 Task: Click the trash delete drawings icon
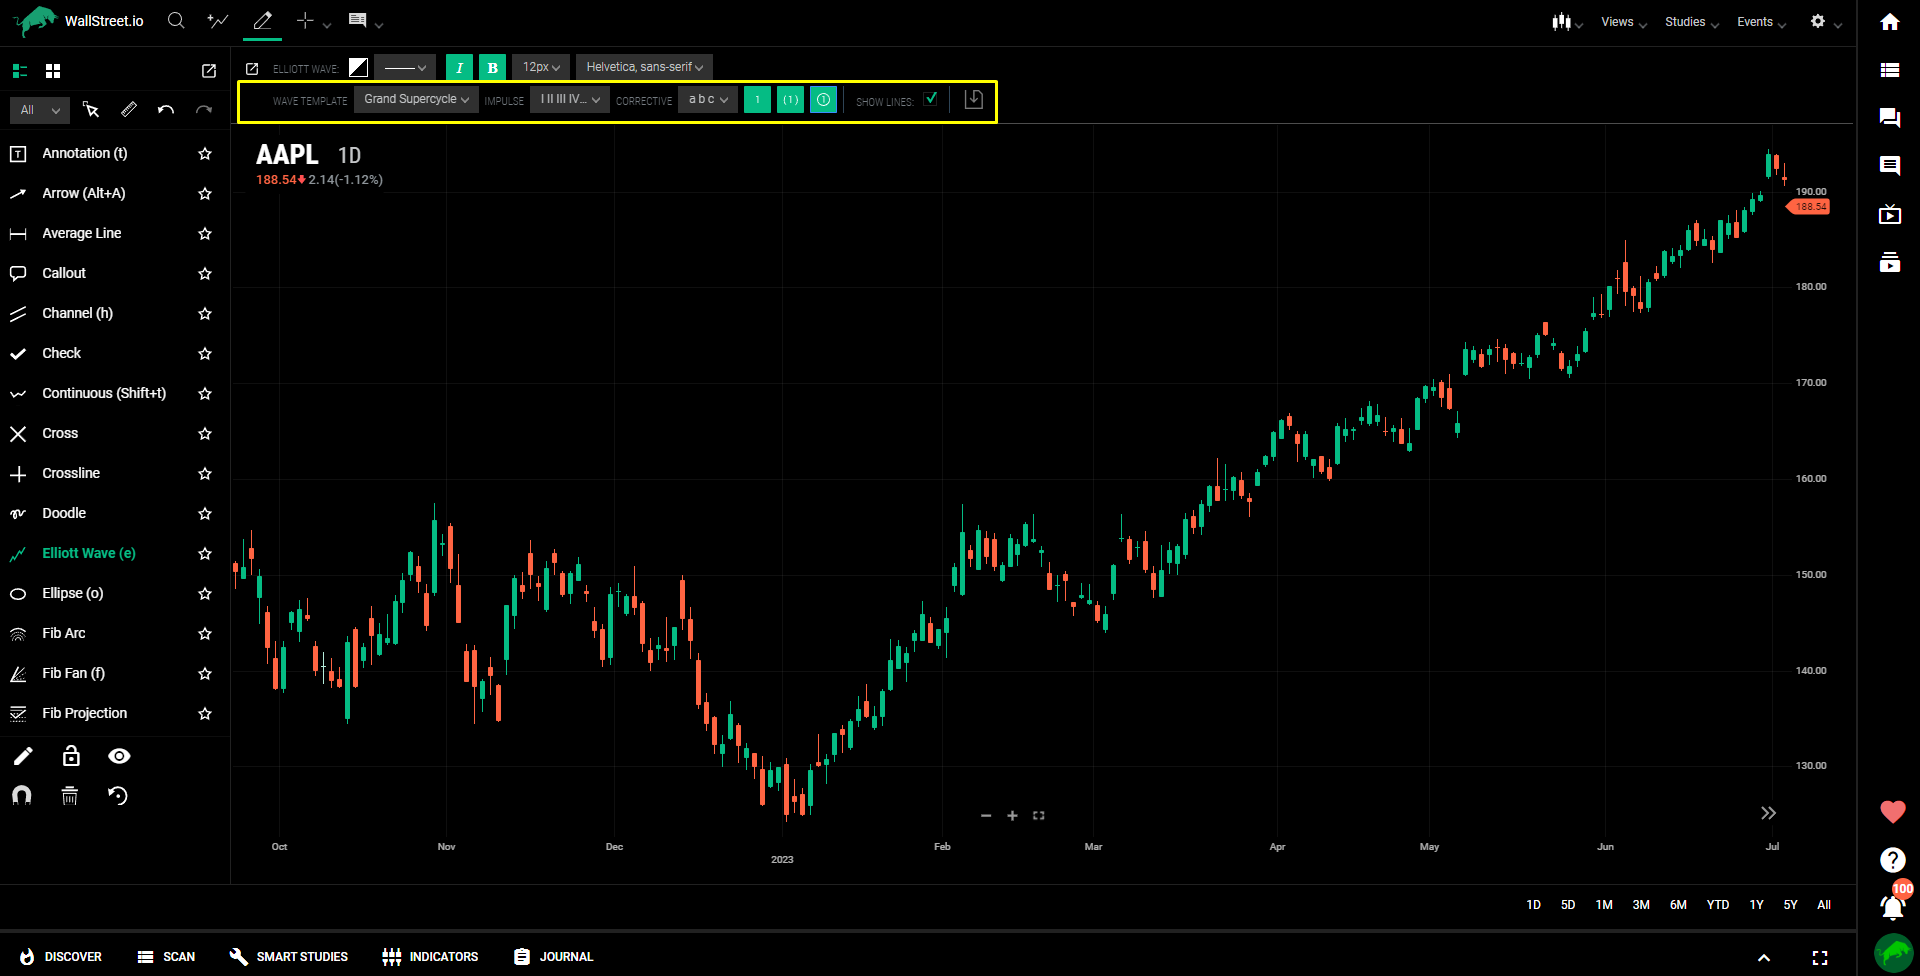pos(69,795)
